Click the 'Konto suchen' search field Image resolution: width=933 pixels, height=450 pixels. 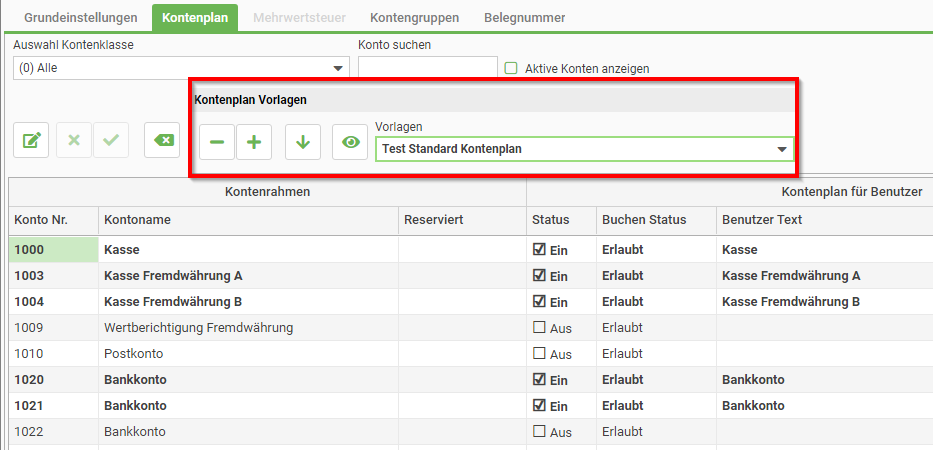[x=428, y=68]
